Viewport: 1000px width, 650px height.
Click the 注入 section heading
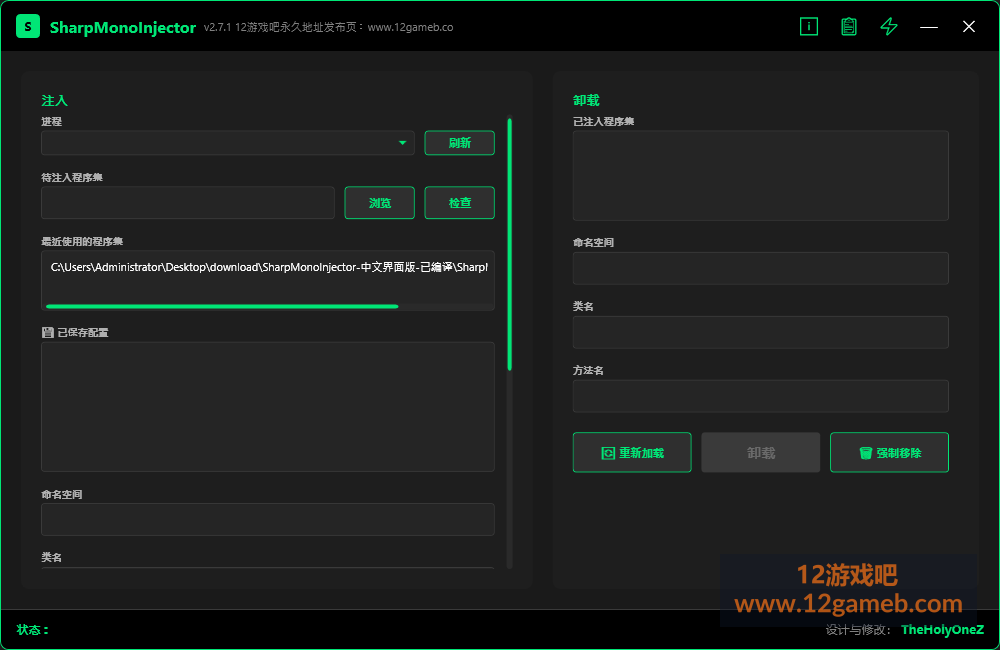(54, 100)
